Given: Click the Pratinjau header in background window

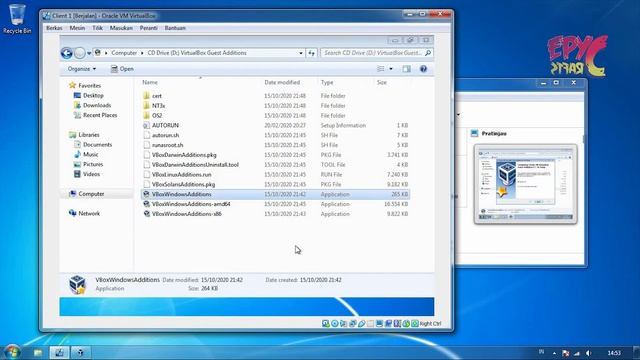Looking at the screenshot, I should coord(494,133).
